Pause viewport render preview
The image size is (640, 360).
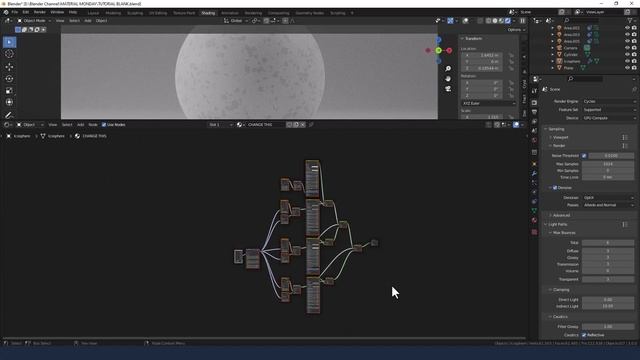pos(522,20)
